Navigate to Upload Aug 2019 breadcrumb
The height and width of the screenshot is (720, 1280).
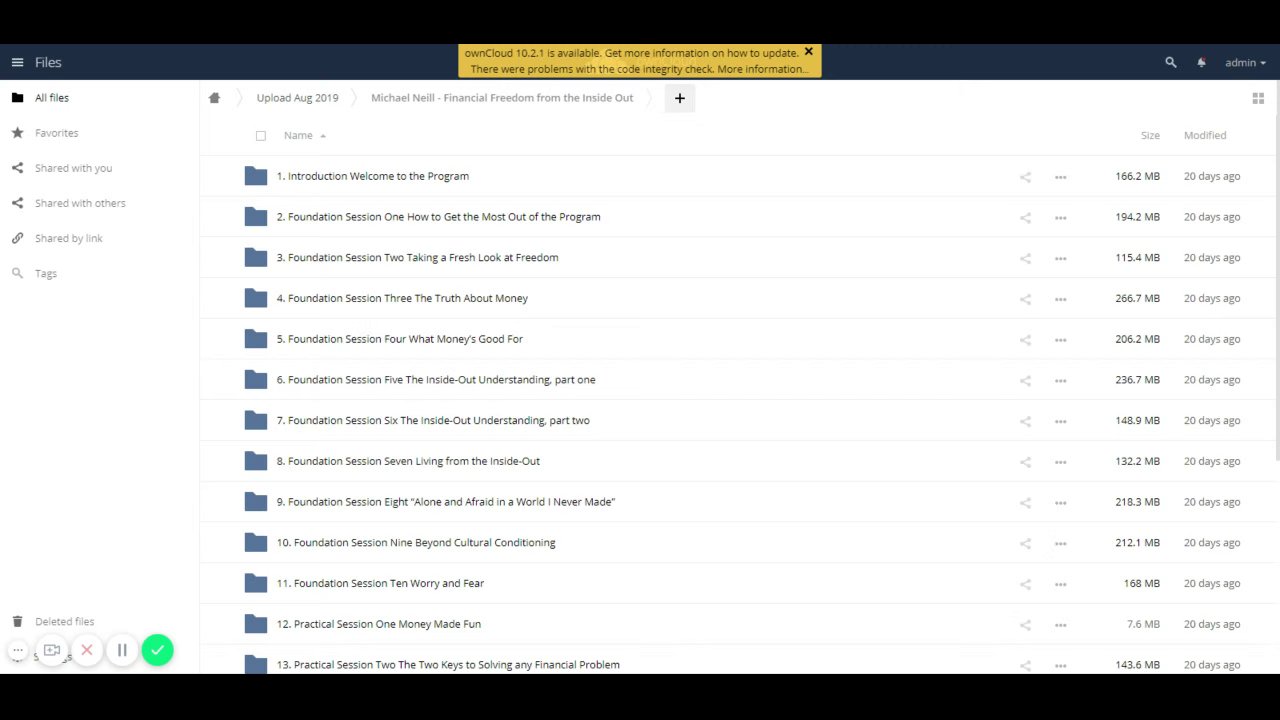(297, 98)
